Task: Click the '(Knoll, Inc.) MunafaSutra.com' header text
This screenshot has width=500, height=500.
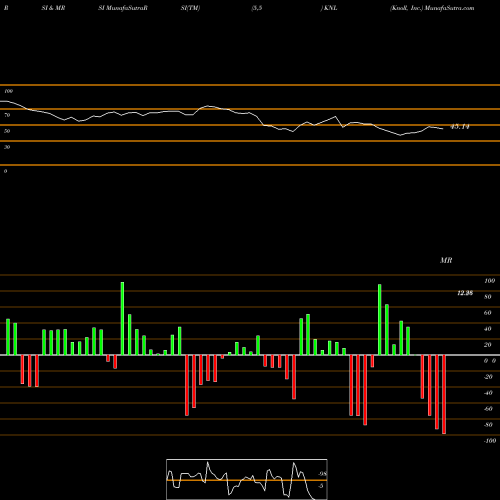Action: tap(432, 8)
